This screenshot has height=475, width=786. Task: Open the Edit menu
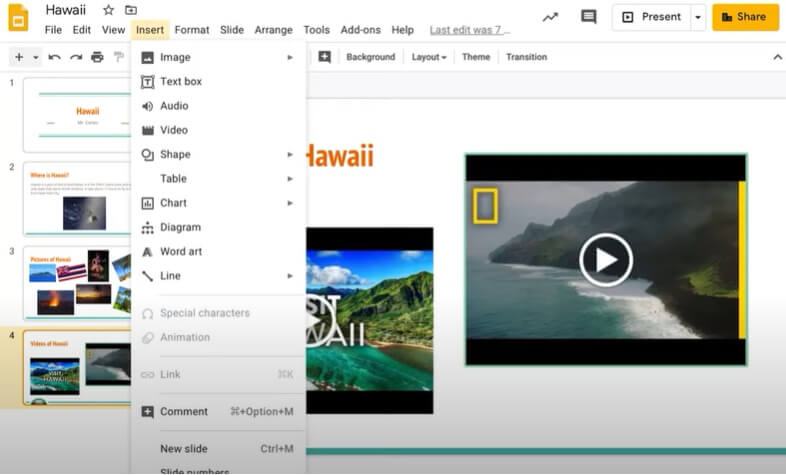(82, 30)
